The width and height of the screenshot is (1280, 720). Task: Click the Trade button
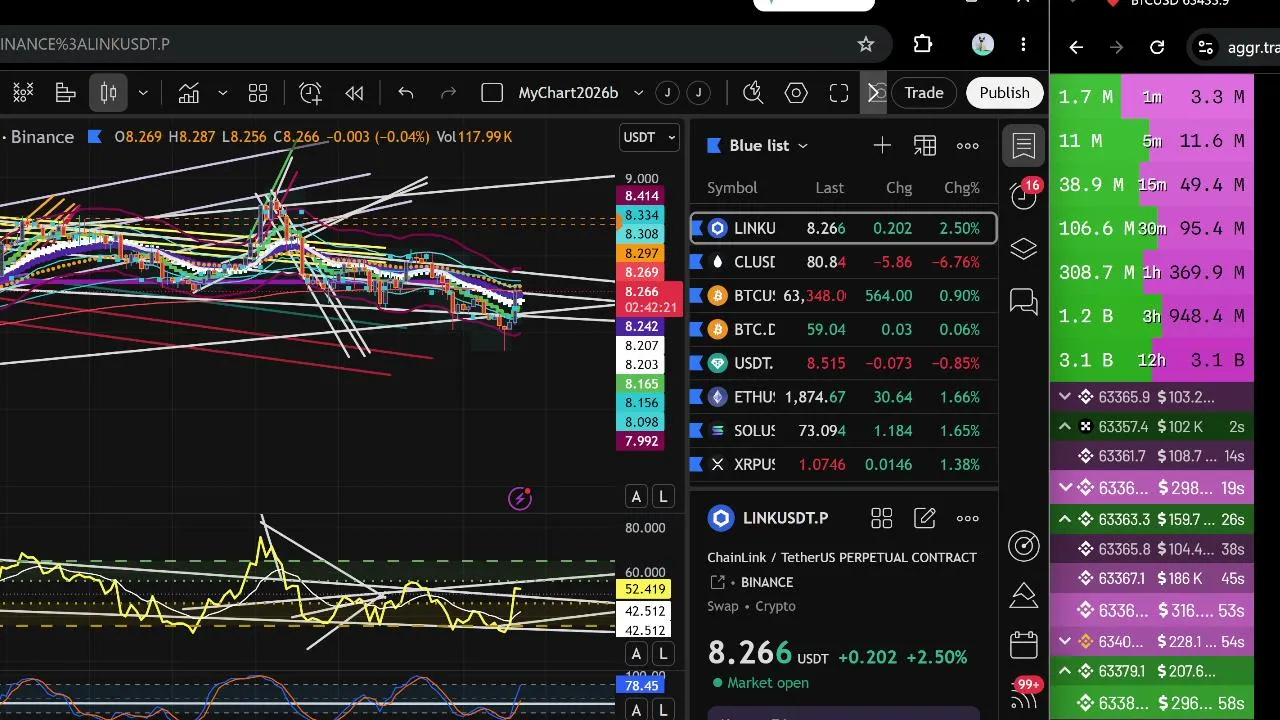924,93
